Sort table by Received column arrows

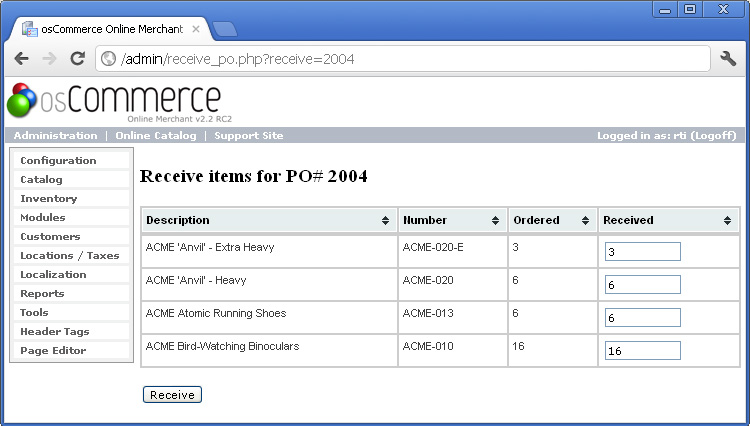tap(728, 220)
